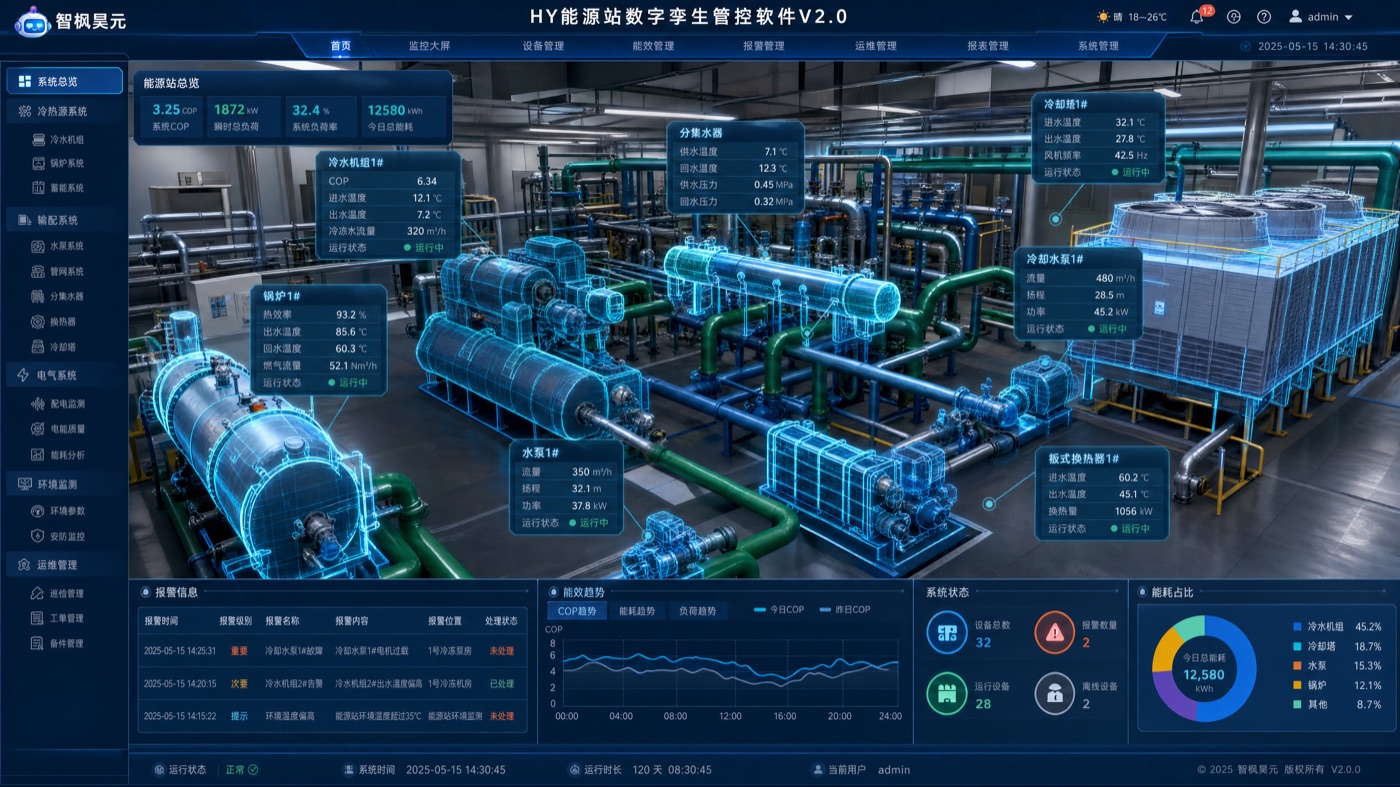Open 冷水机组 in the sidebar
Viewport: 1400px width, 787px height.
click(x=66, y=140)
